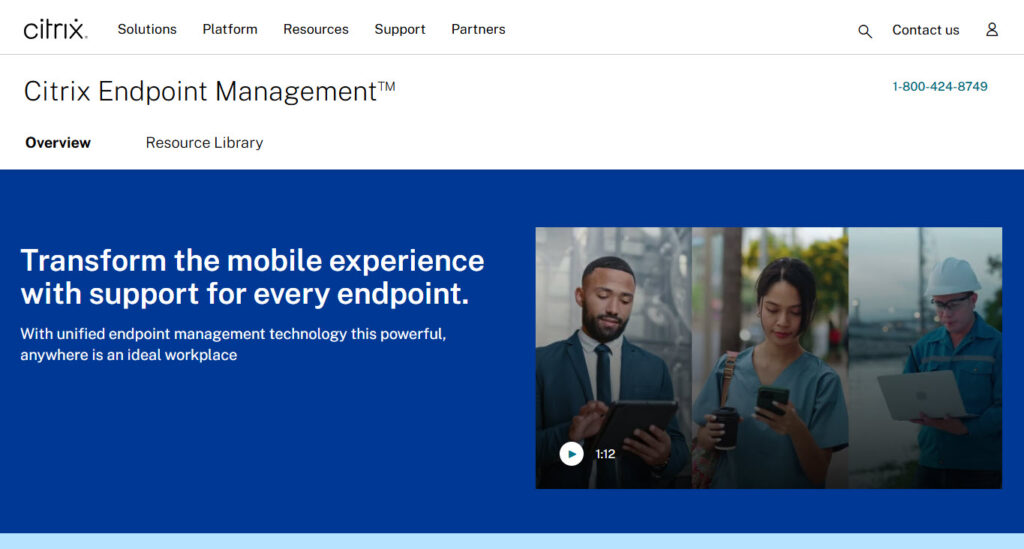Click the unified endpoint management subtext
This screenshot has height=549, width=1024.
pyautogui.click(x=233, y=344)
